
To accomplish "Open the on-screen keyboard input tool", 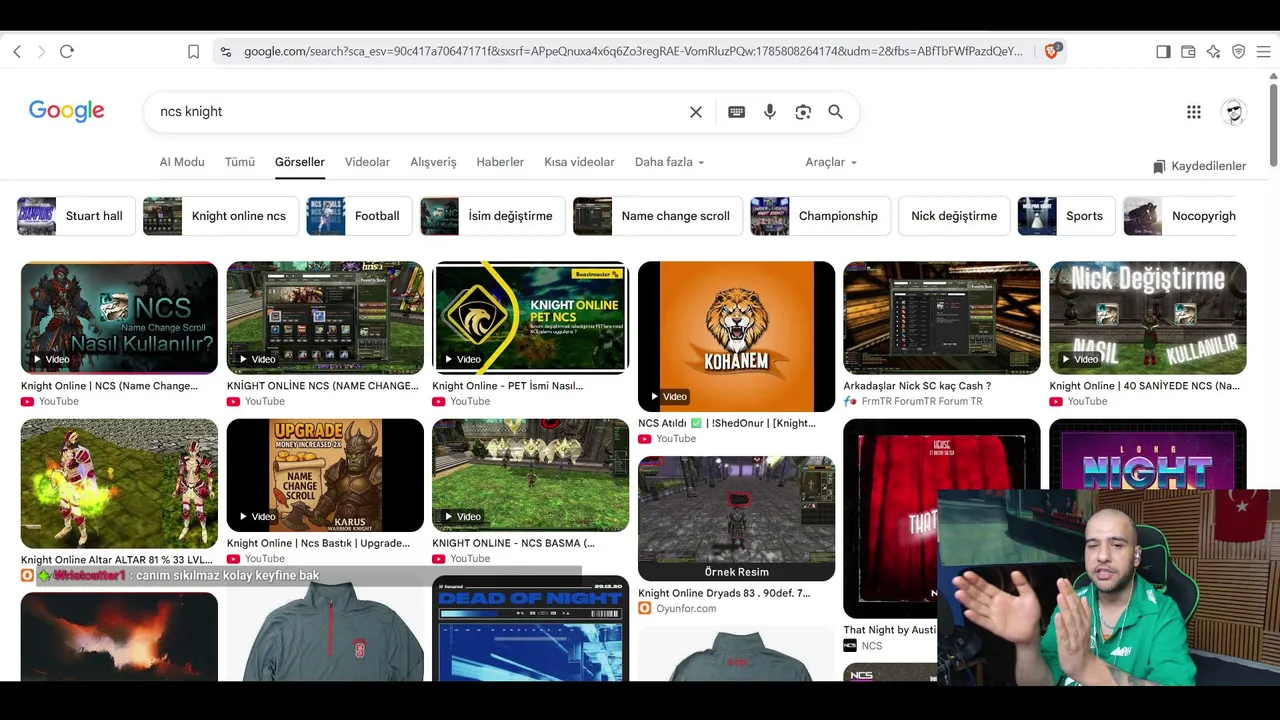I will coord(737,112).
